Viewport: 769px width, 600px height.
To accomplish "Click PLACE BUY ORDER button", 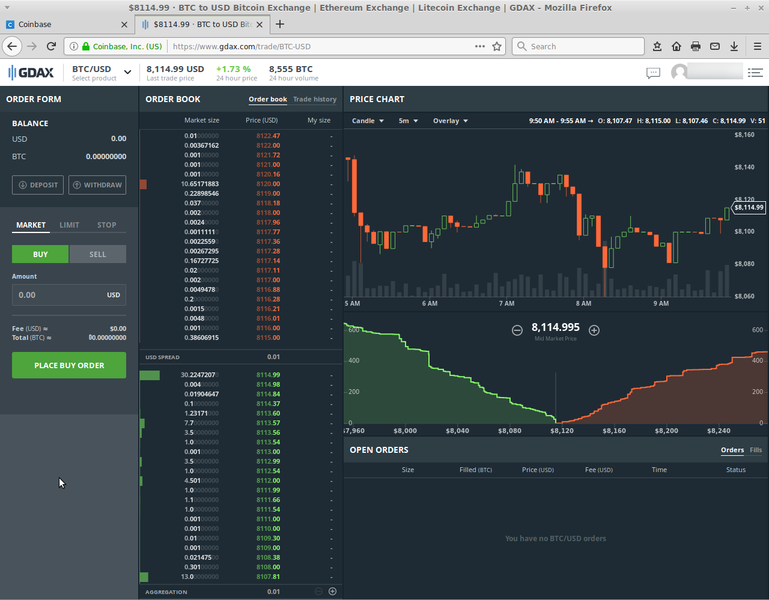I will coord(69,365).
